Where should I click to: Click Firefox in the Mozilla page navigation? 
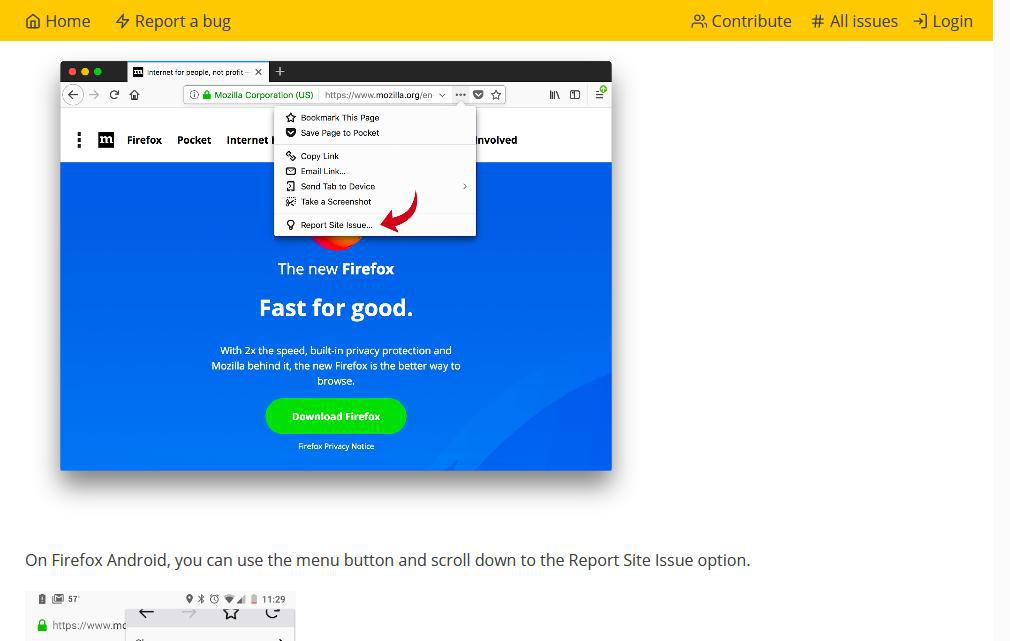(144, 140)
